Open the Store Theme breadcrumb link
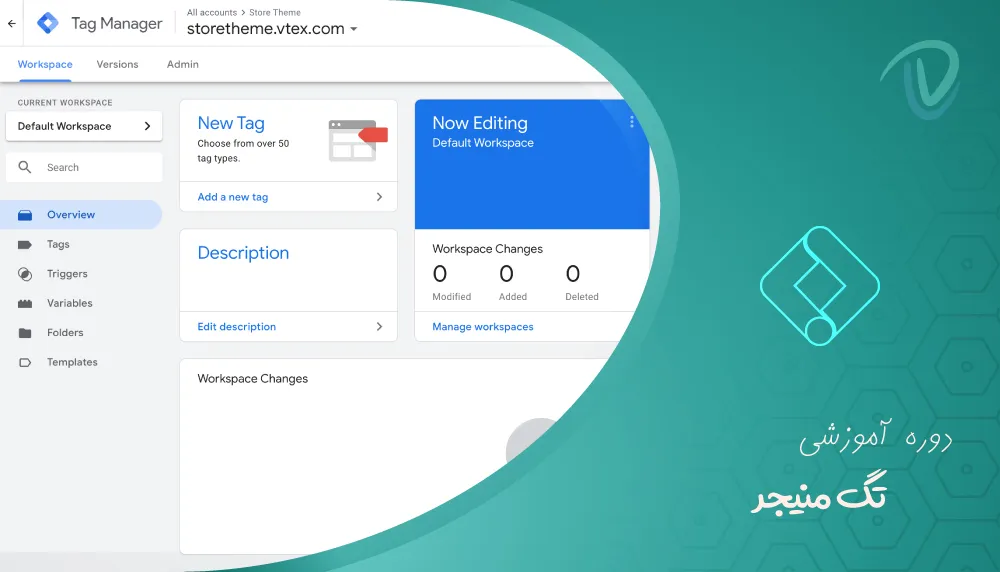The image size is (1000, 572). tap(275, 12)
